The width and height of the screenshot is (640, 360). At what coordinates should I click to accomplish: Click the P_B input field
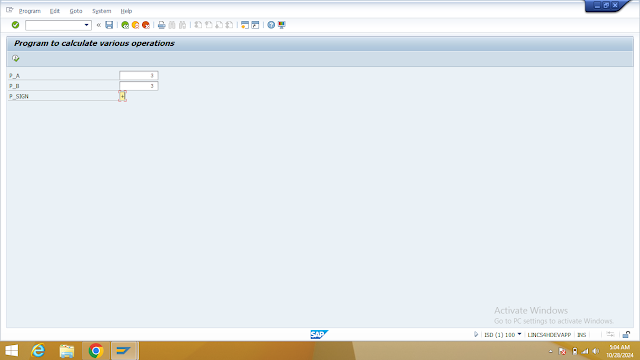pyautogui.click(x=139, y=86)
